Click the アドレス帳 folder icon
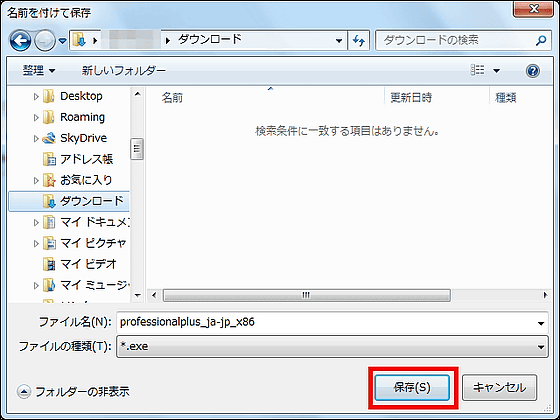The width and height of the screenshot is (560, 420). pyautogui.click(x=49, y=159)
